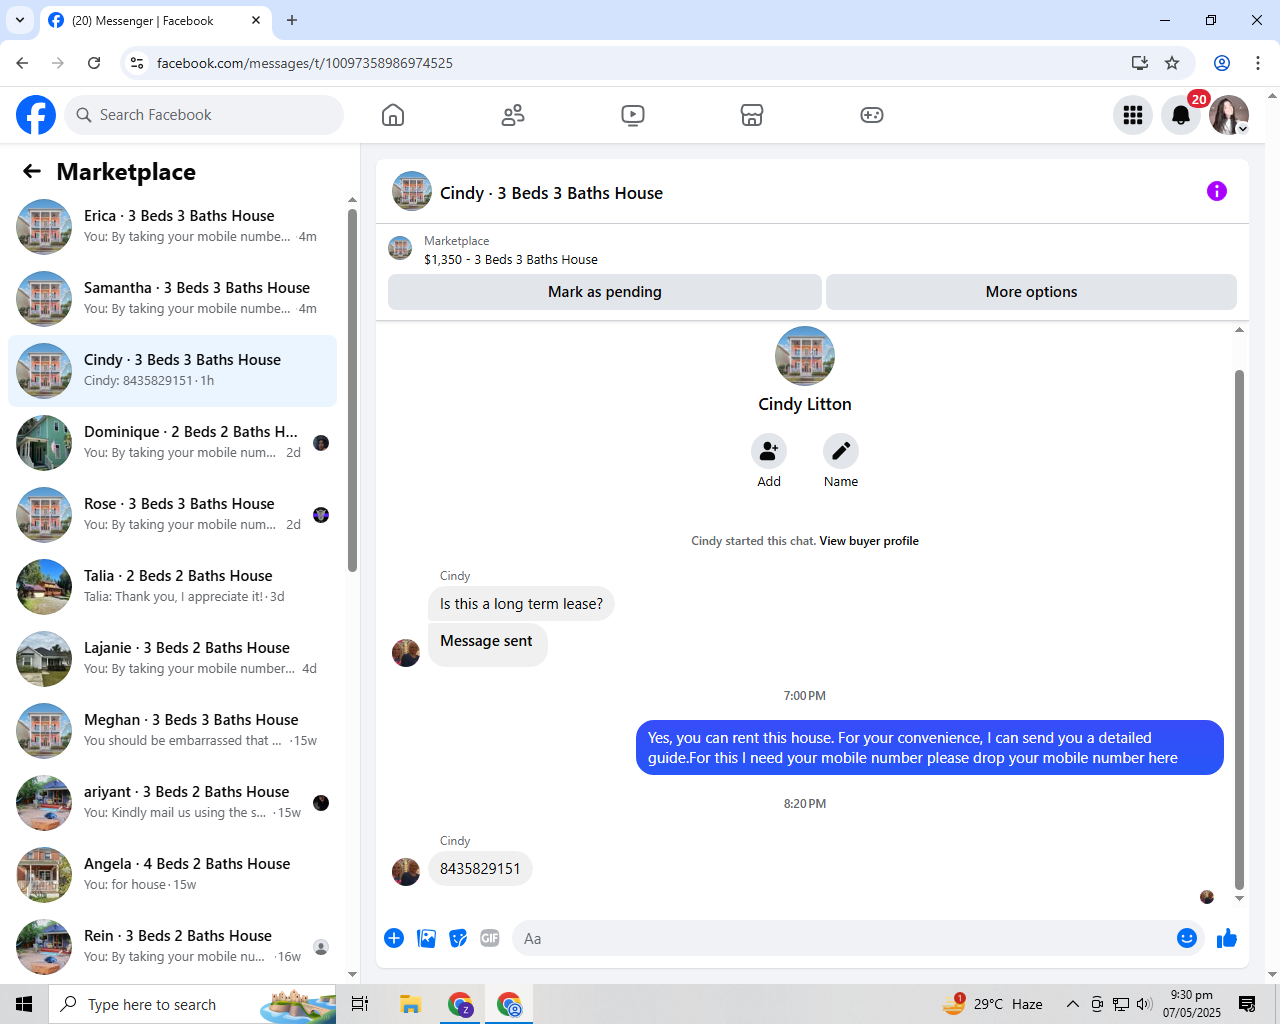Go back using Marketplace back arrow
This screenshot has height=1024, width=1280.
tap(32, 172)
